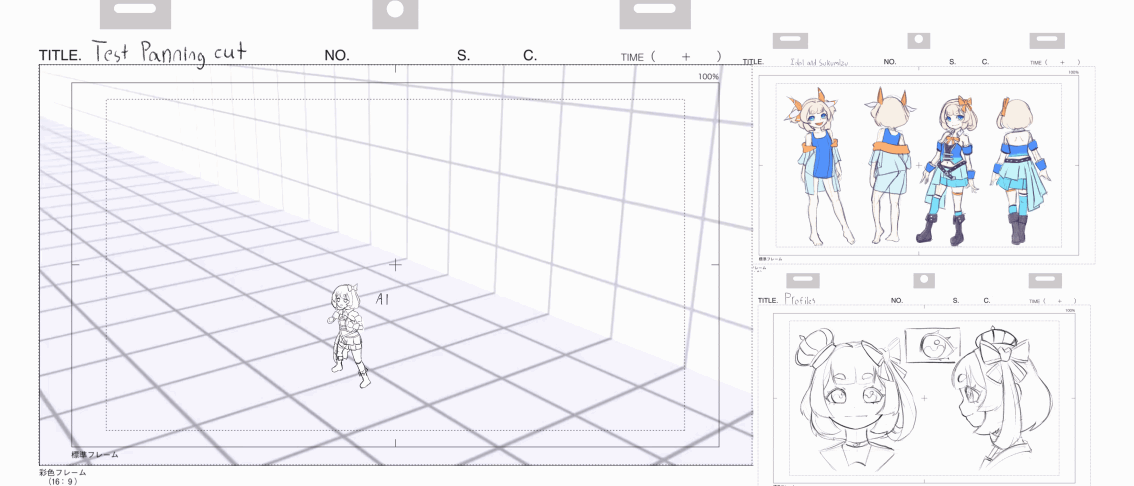Click the handwritten 'Test Panning cut' title
The height and width of the screenshot is (486, 1134).
169,53
